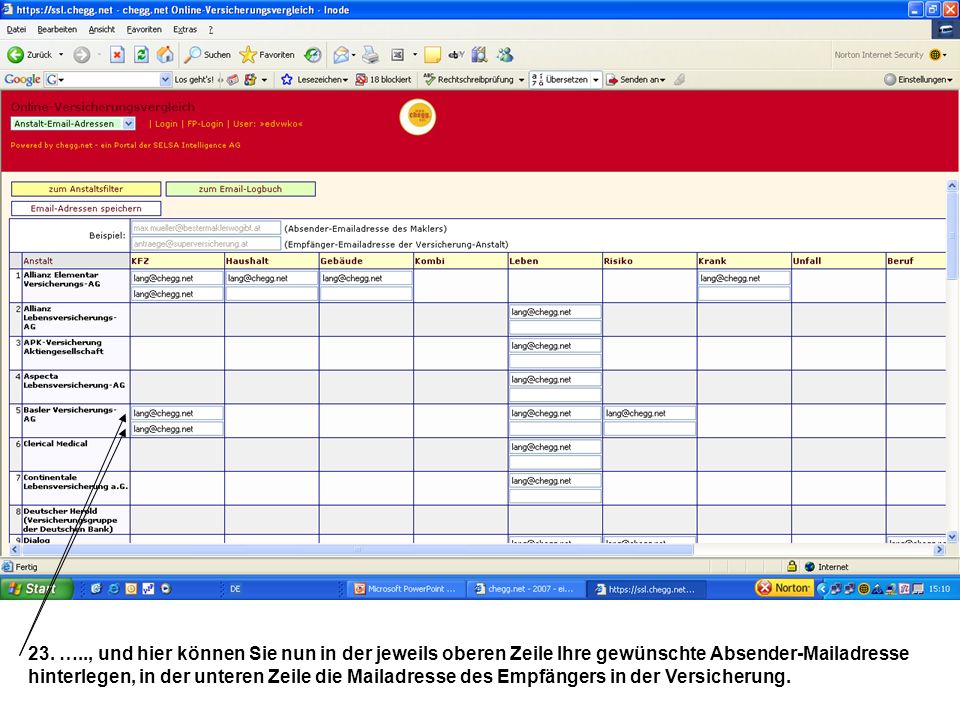Click the eBay toolbar icon
This screenshot has height=720, width=960.
tap(456, 55)
